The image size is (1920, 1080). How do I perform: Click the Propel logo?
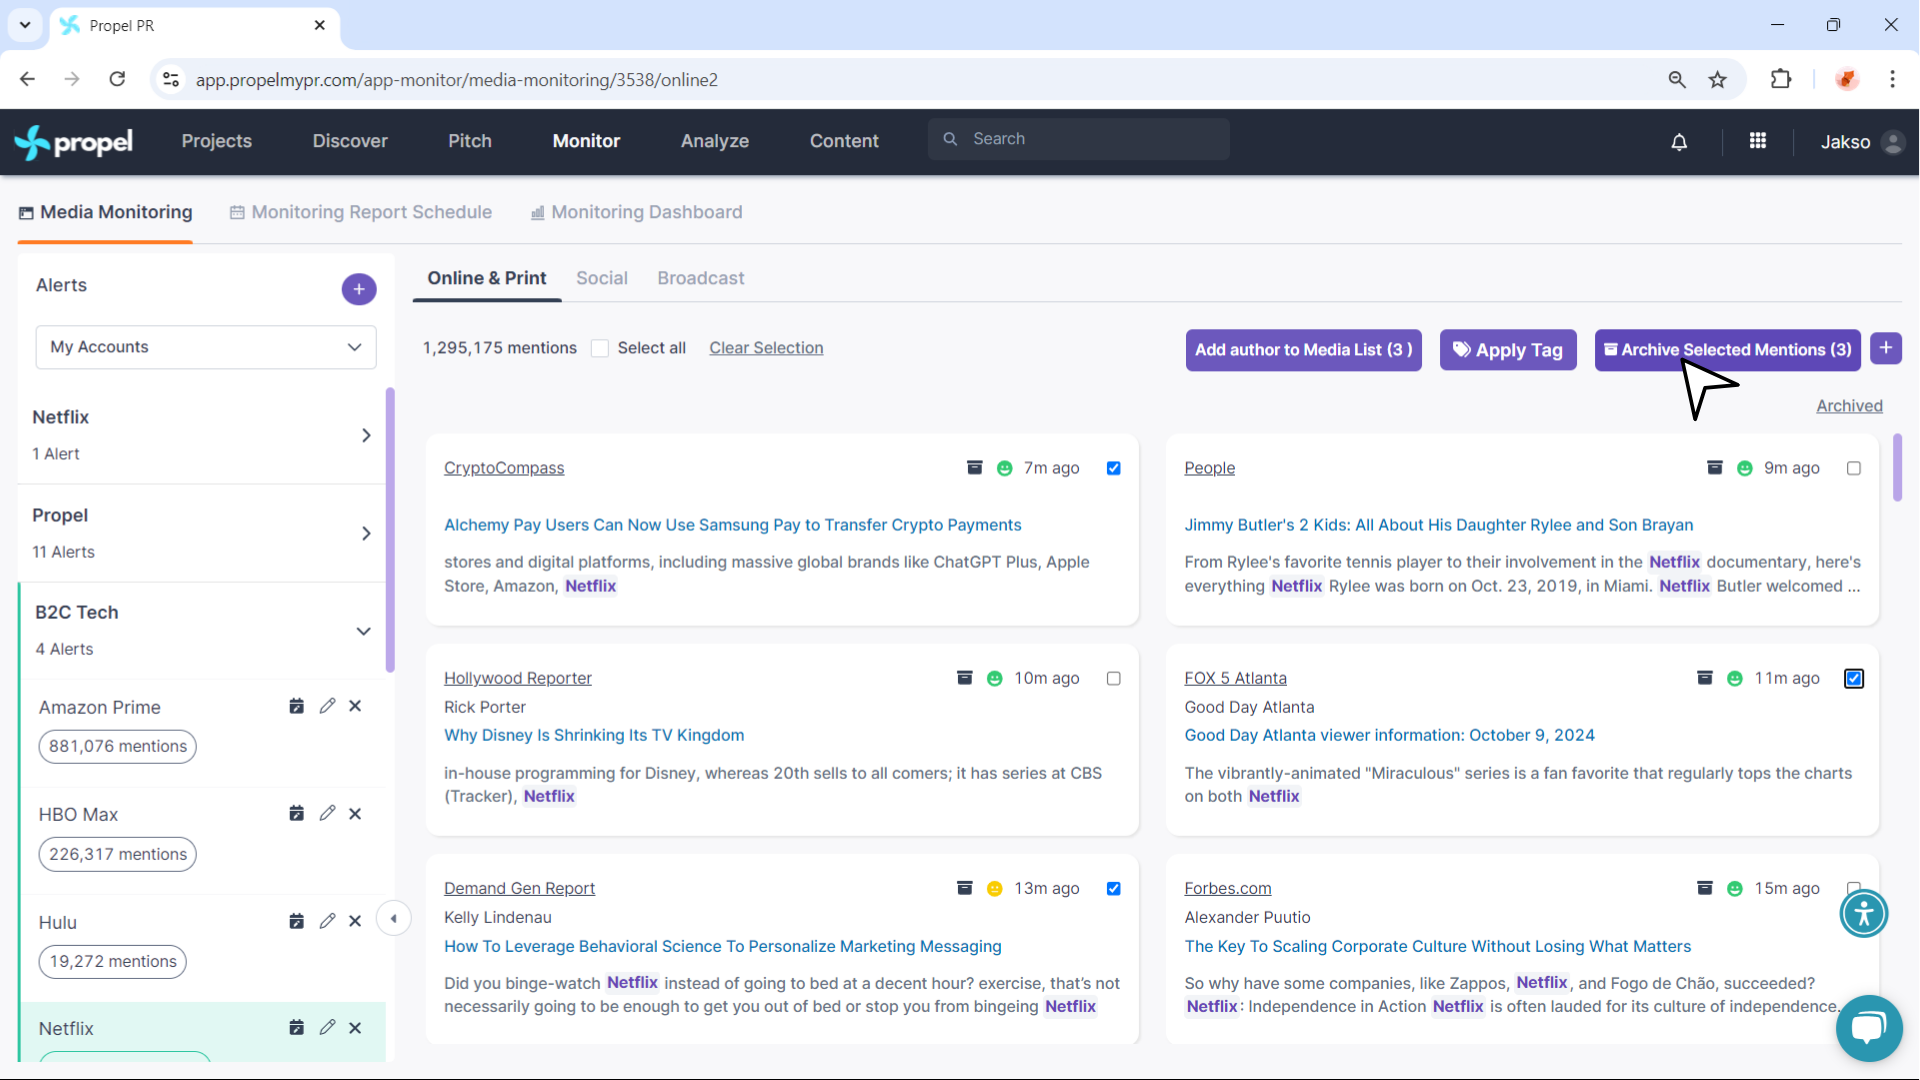pos(73,142)
